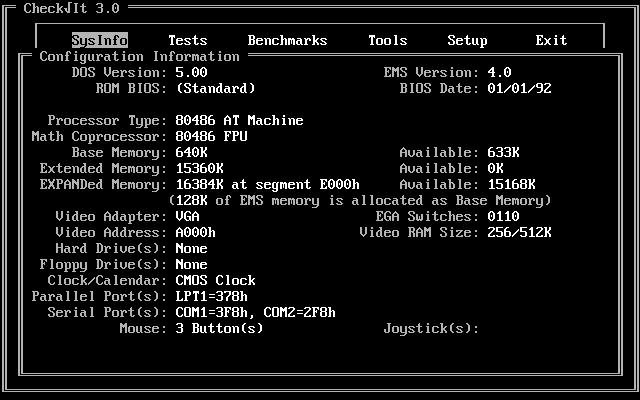Click the Hard Drive(s) value None
This screenshot has width=640, height=400.
pos(191,248)
